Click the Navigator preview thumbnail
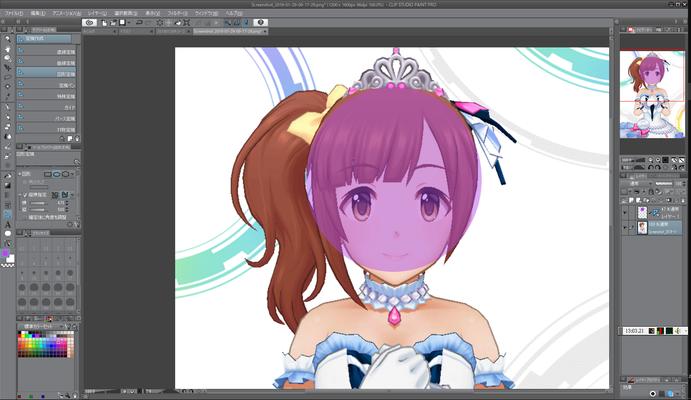Image resolution: width=691 pixels, height=400 pixels. pyautogui.click(x=652, y=94)
